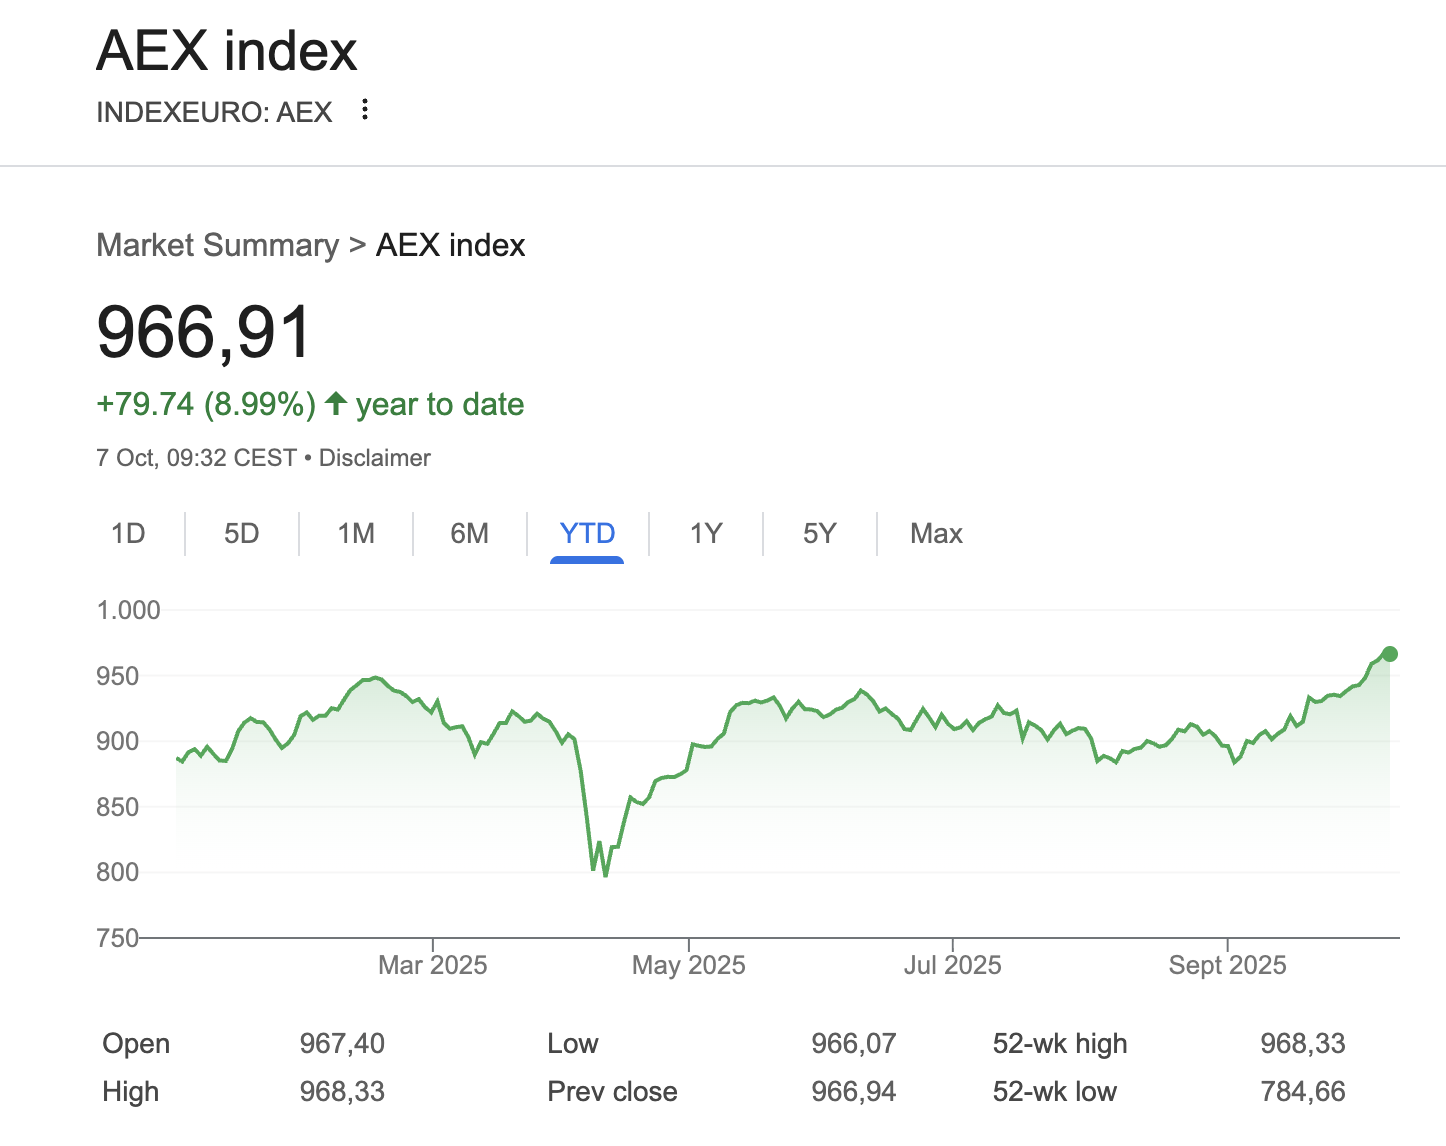Screen dimensions: 1446x1146
Task: Select the 5Y time range tab
Action: pyautogui.click(x=819, y=533)
